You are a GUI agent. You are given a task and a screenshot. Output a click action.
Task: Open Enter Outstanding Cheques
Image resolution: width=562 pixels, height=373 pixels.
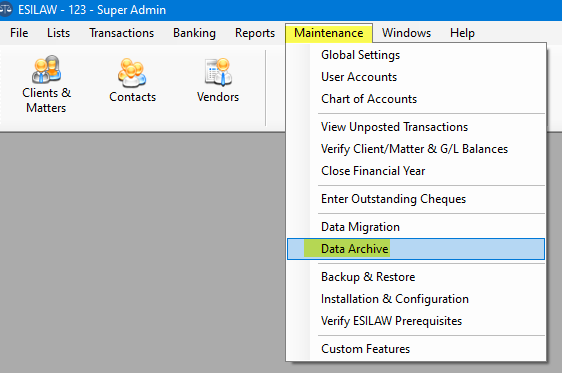click(416, 199)
